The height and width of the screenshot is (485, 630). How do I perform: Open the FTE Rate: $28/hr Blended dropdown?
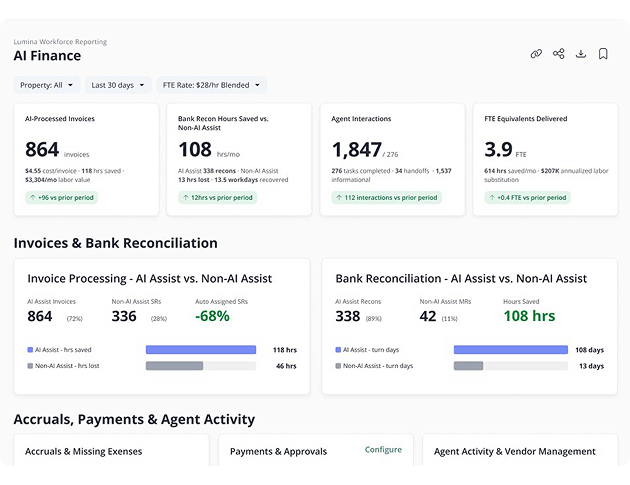211,85
